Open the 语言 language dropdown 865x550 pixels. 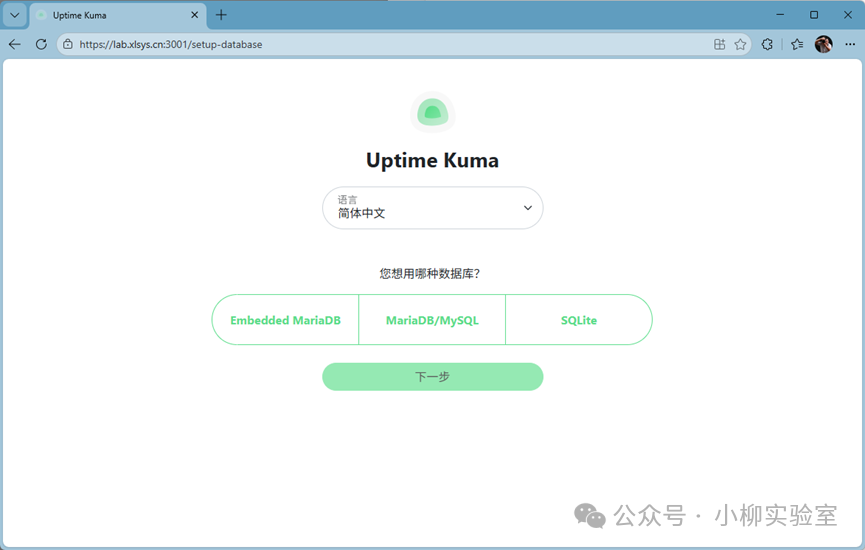432,208
